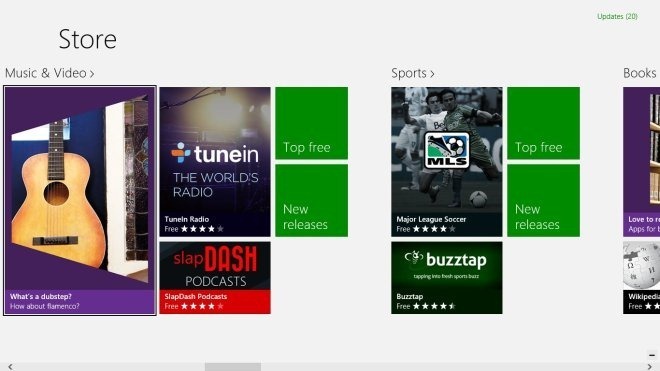Click the MLS logo icon

point(447,150)
